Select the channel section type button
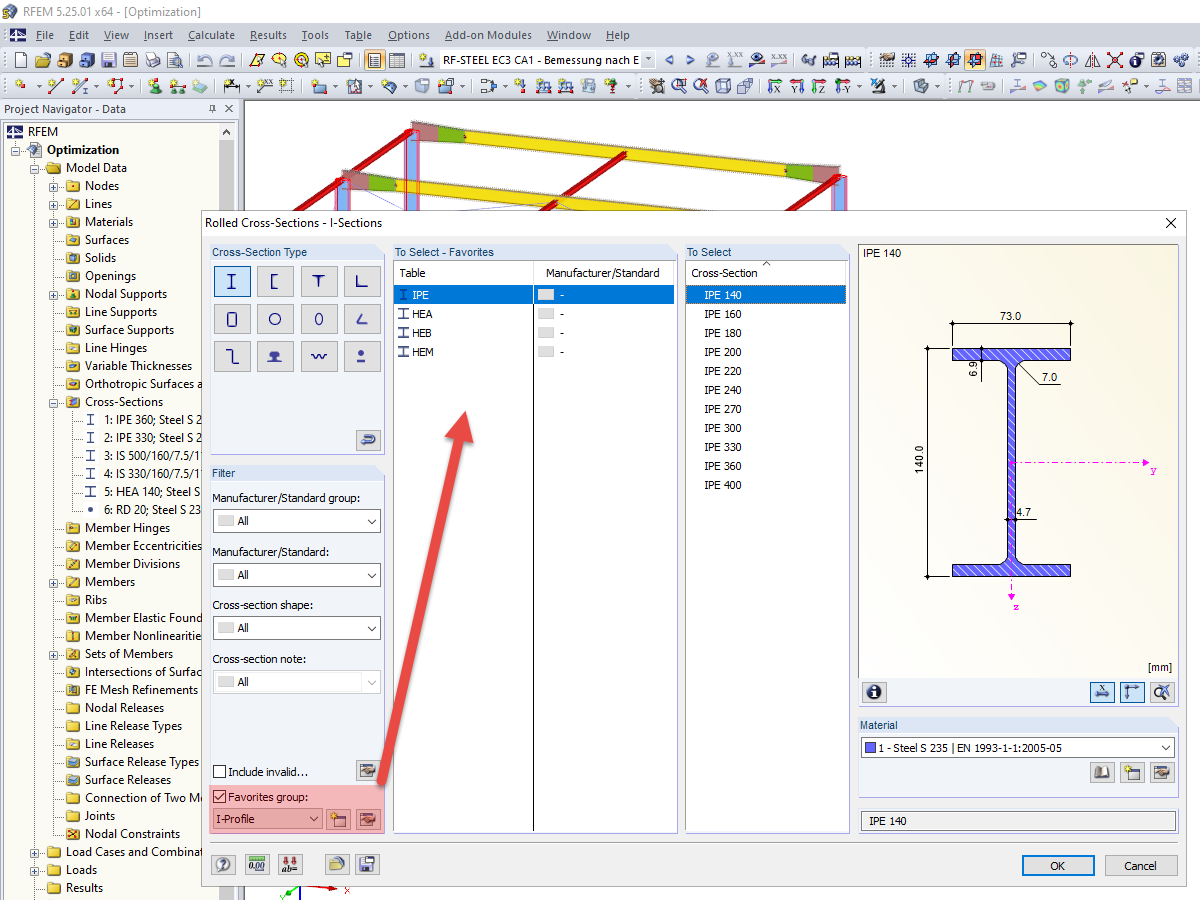 pos(275,282)
